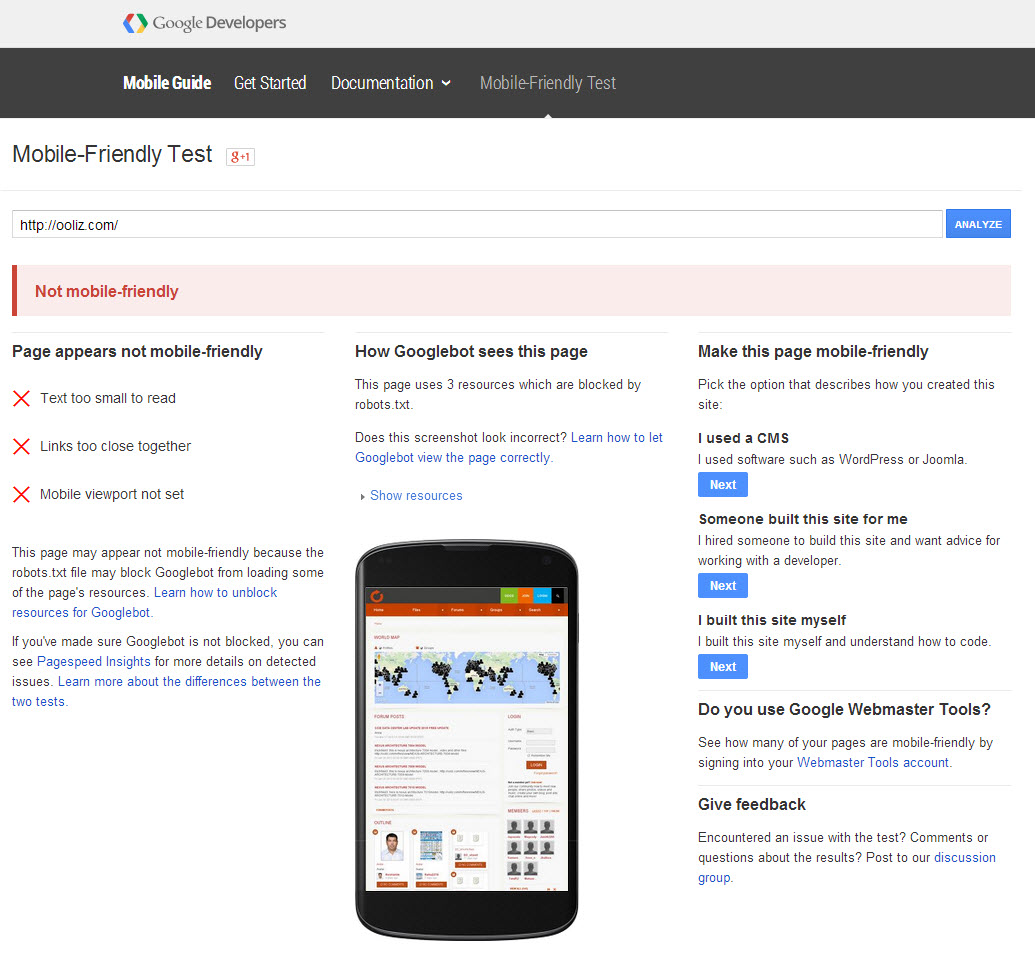The width and height of the screenshot is (1035, 955).
Task: Open the discussion group link
Action: (x=964, y=858)
